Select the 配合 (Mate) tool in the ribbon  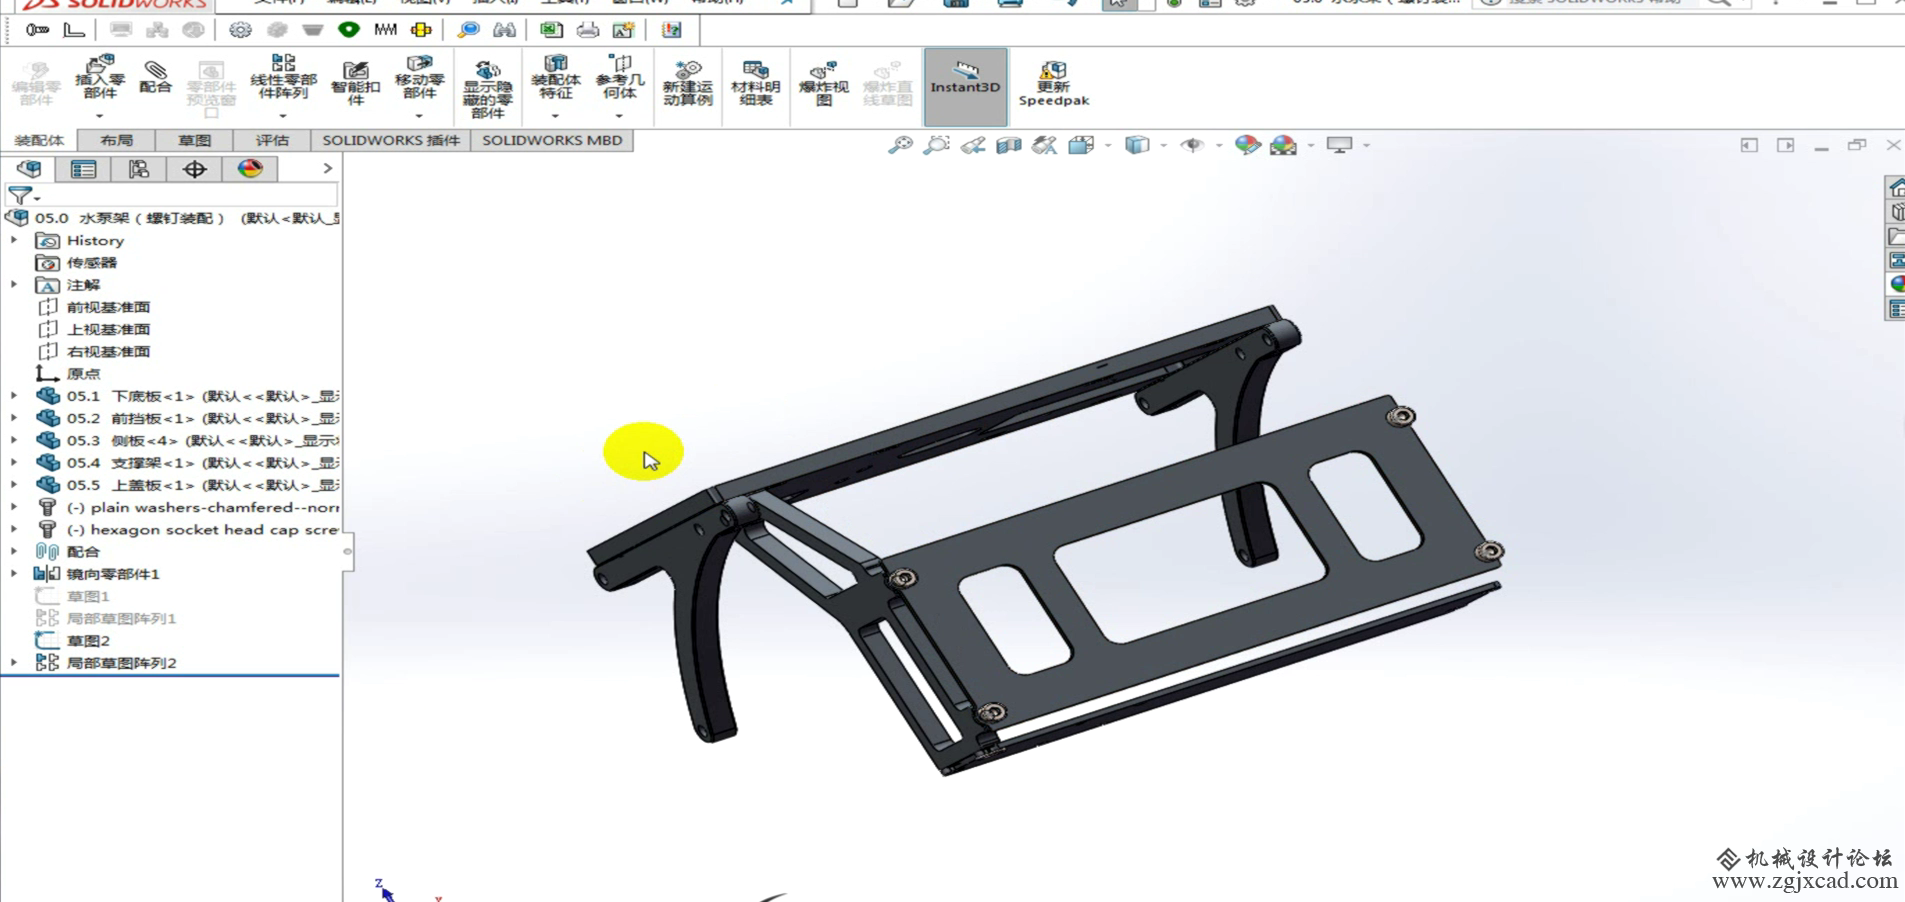click(x=155, y=78)
